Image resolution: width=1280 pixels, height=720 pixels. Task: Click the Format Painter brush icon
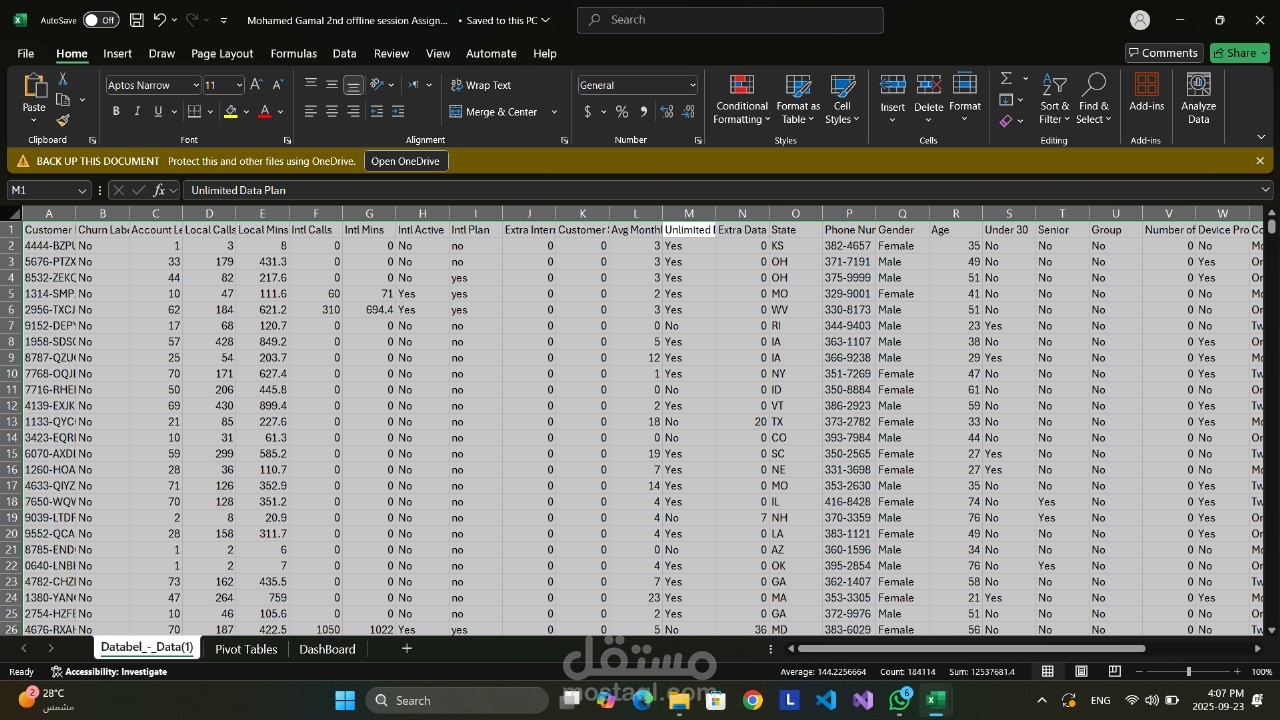coord(63,120)
